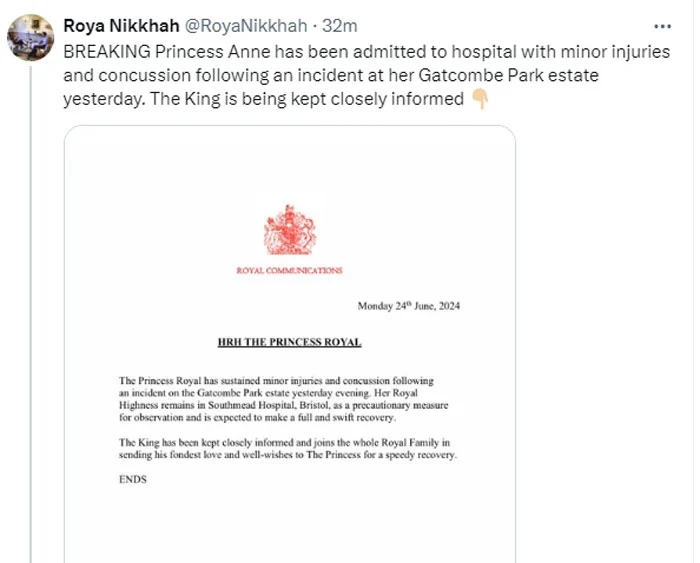
Task: Click the date Monday 24th June, 2024
Action: [408, 306]
